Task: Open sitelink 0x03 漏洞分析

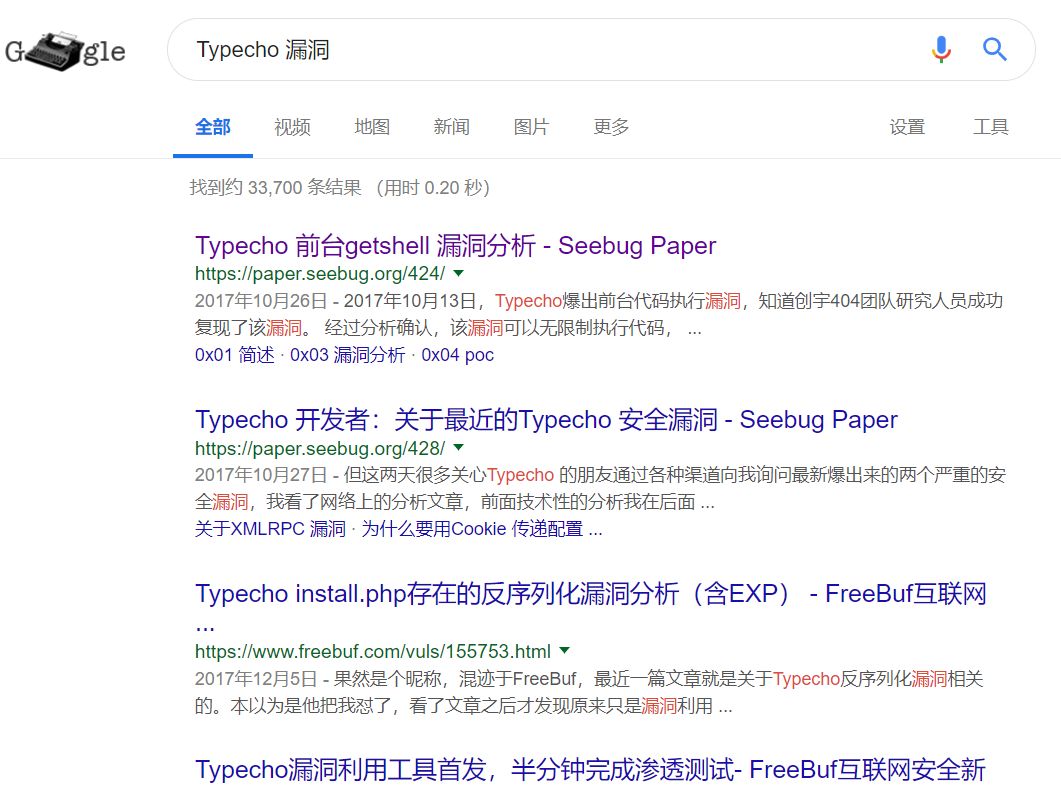Action: (347, 355)
